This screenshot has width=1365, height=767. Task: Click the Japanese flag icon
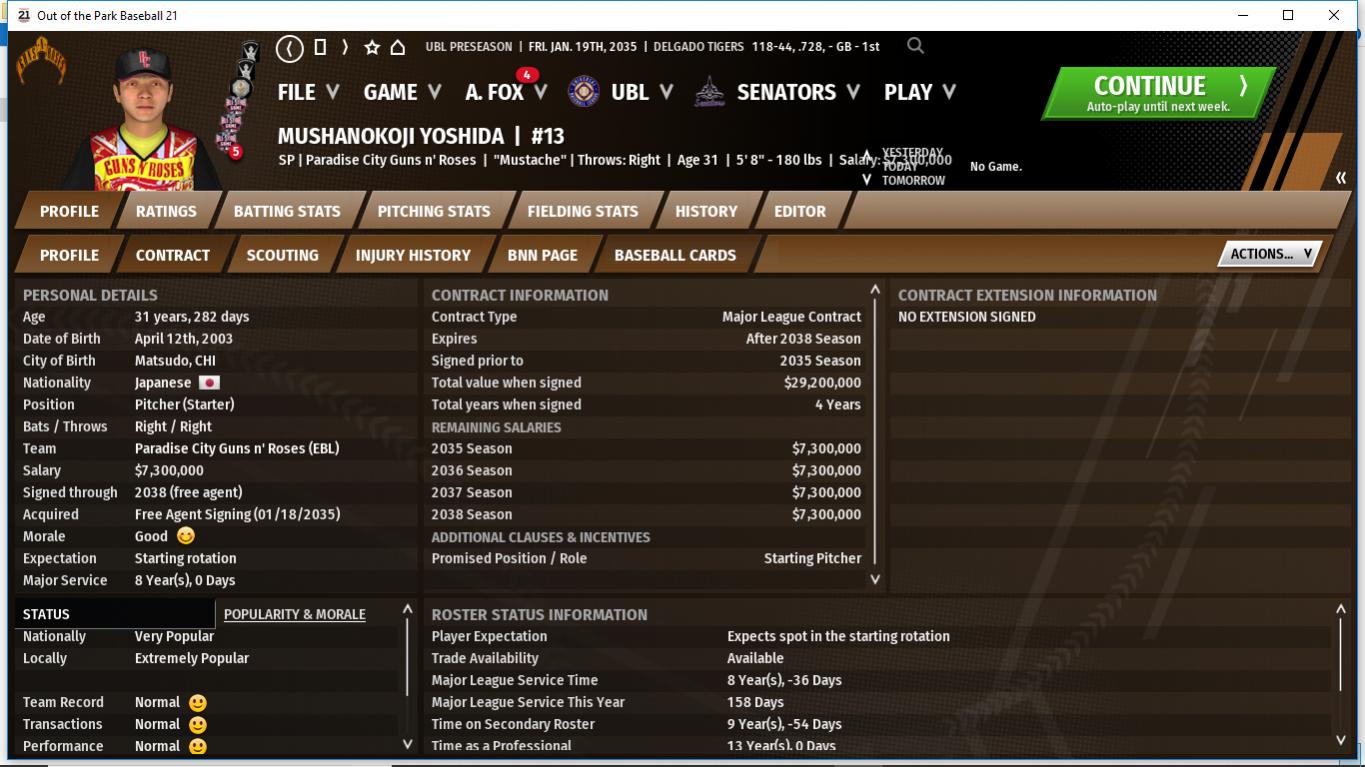pyautogui.click(x=209, y=383)
